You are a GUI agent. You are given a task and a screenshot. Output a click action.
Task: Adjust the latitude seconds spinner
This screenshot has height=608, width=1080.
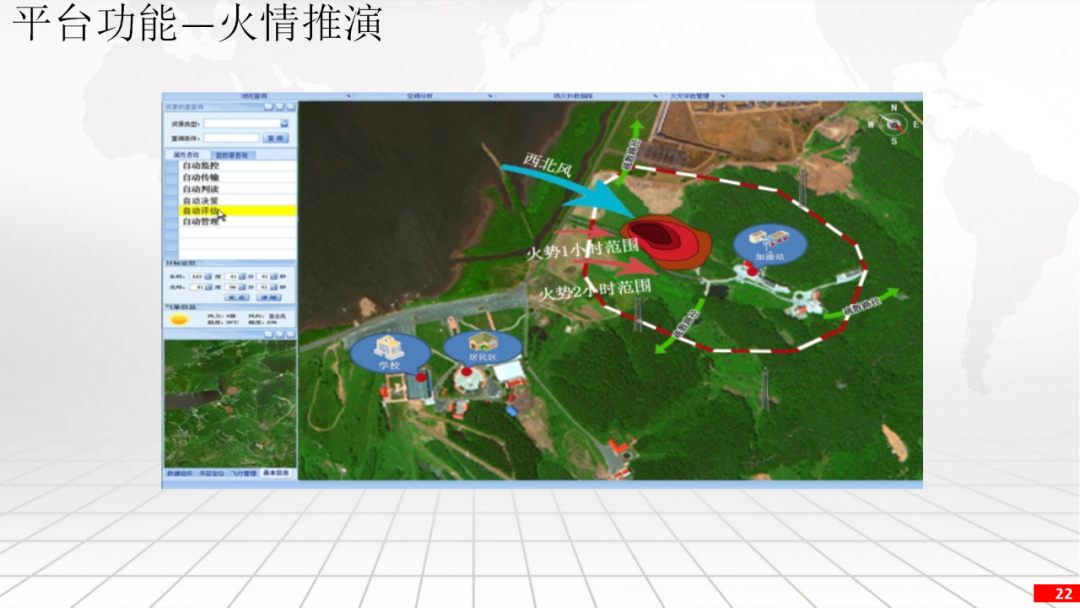tap(273, 287)
